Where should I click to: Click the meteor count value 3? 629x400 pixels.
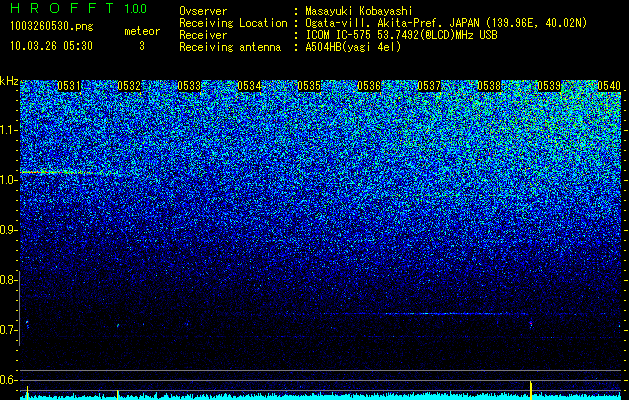142,46
